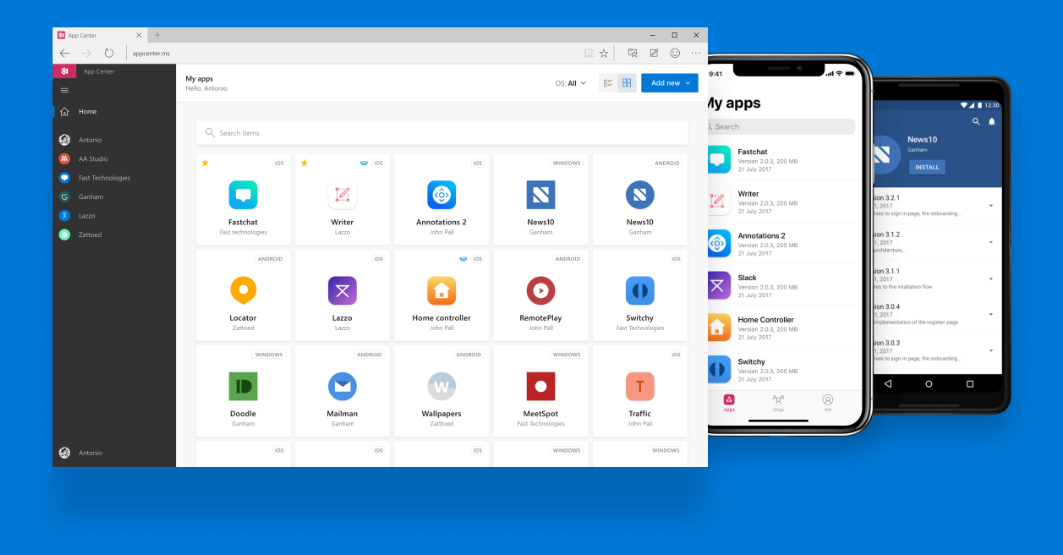The width and height of the screenshot is (1063, 555).
Task: Open the Doodle app card
Action: pos(243,391)
